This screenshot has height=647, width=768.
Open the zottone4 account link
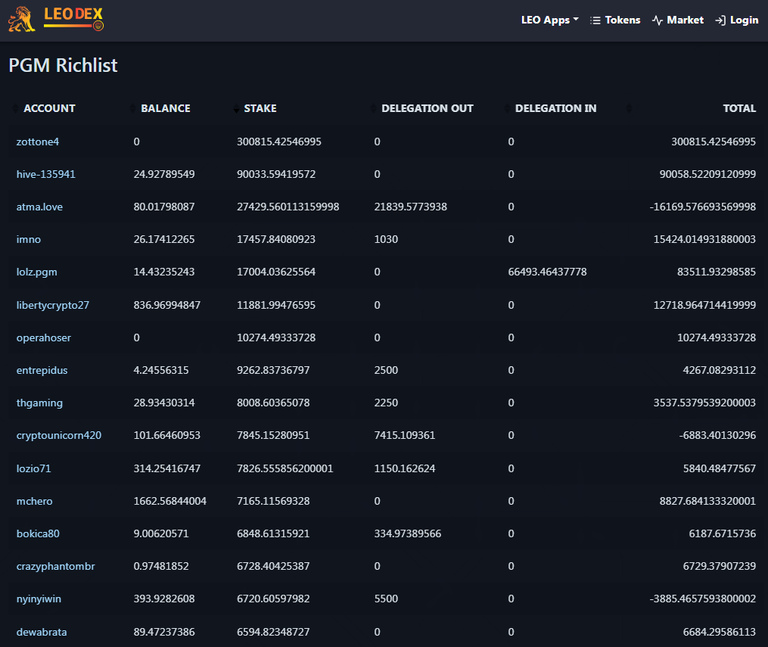(38, 142)
